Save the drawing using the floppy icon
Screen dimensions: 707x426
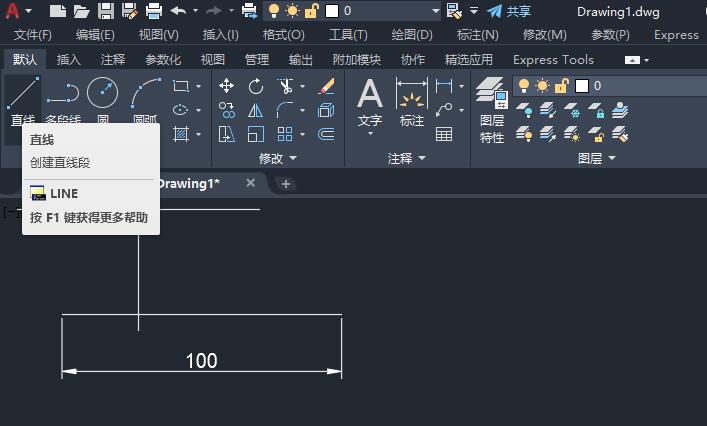(106, 11)
